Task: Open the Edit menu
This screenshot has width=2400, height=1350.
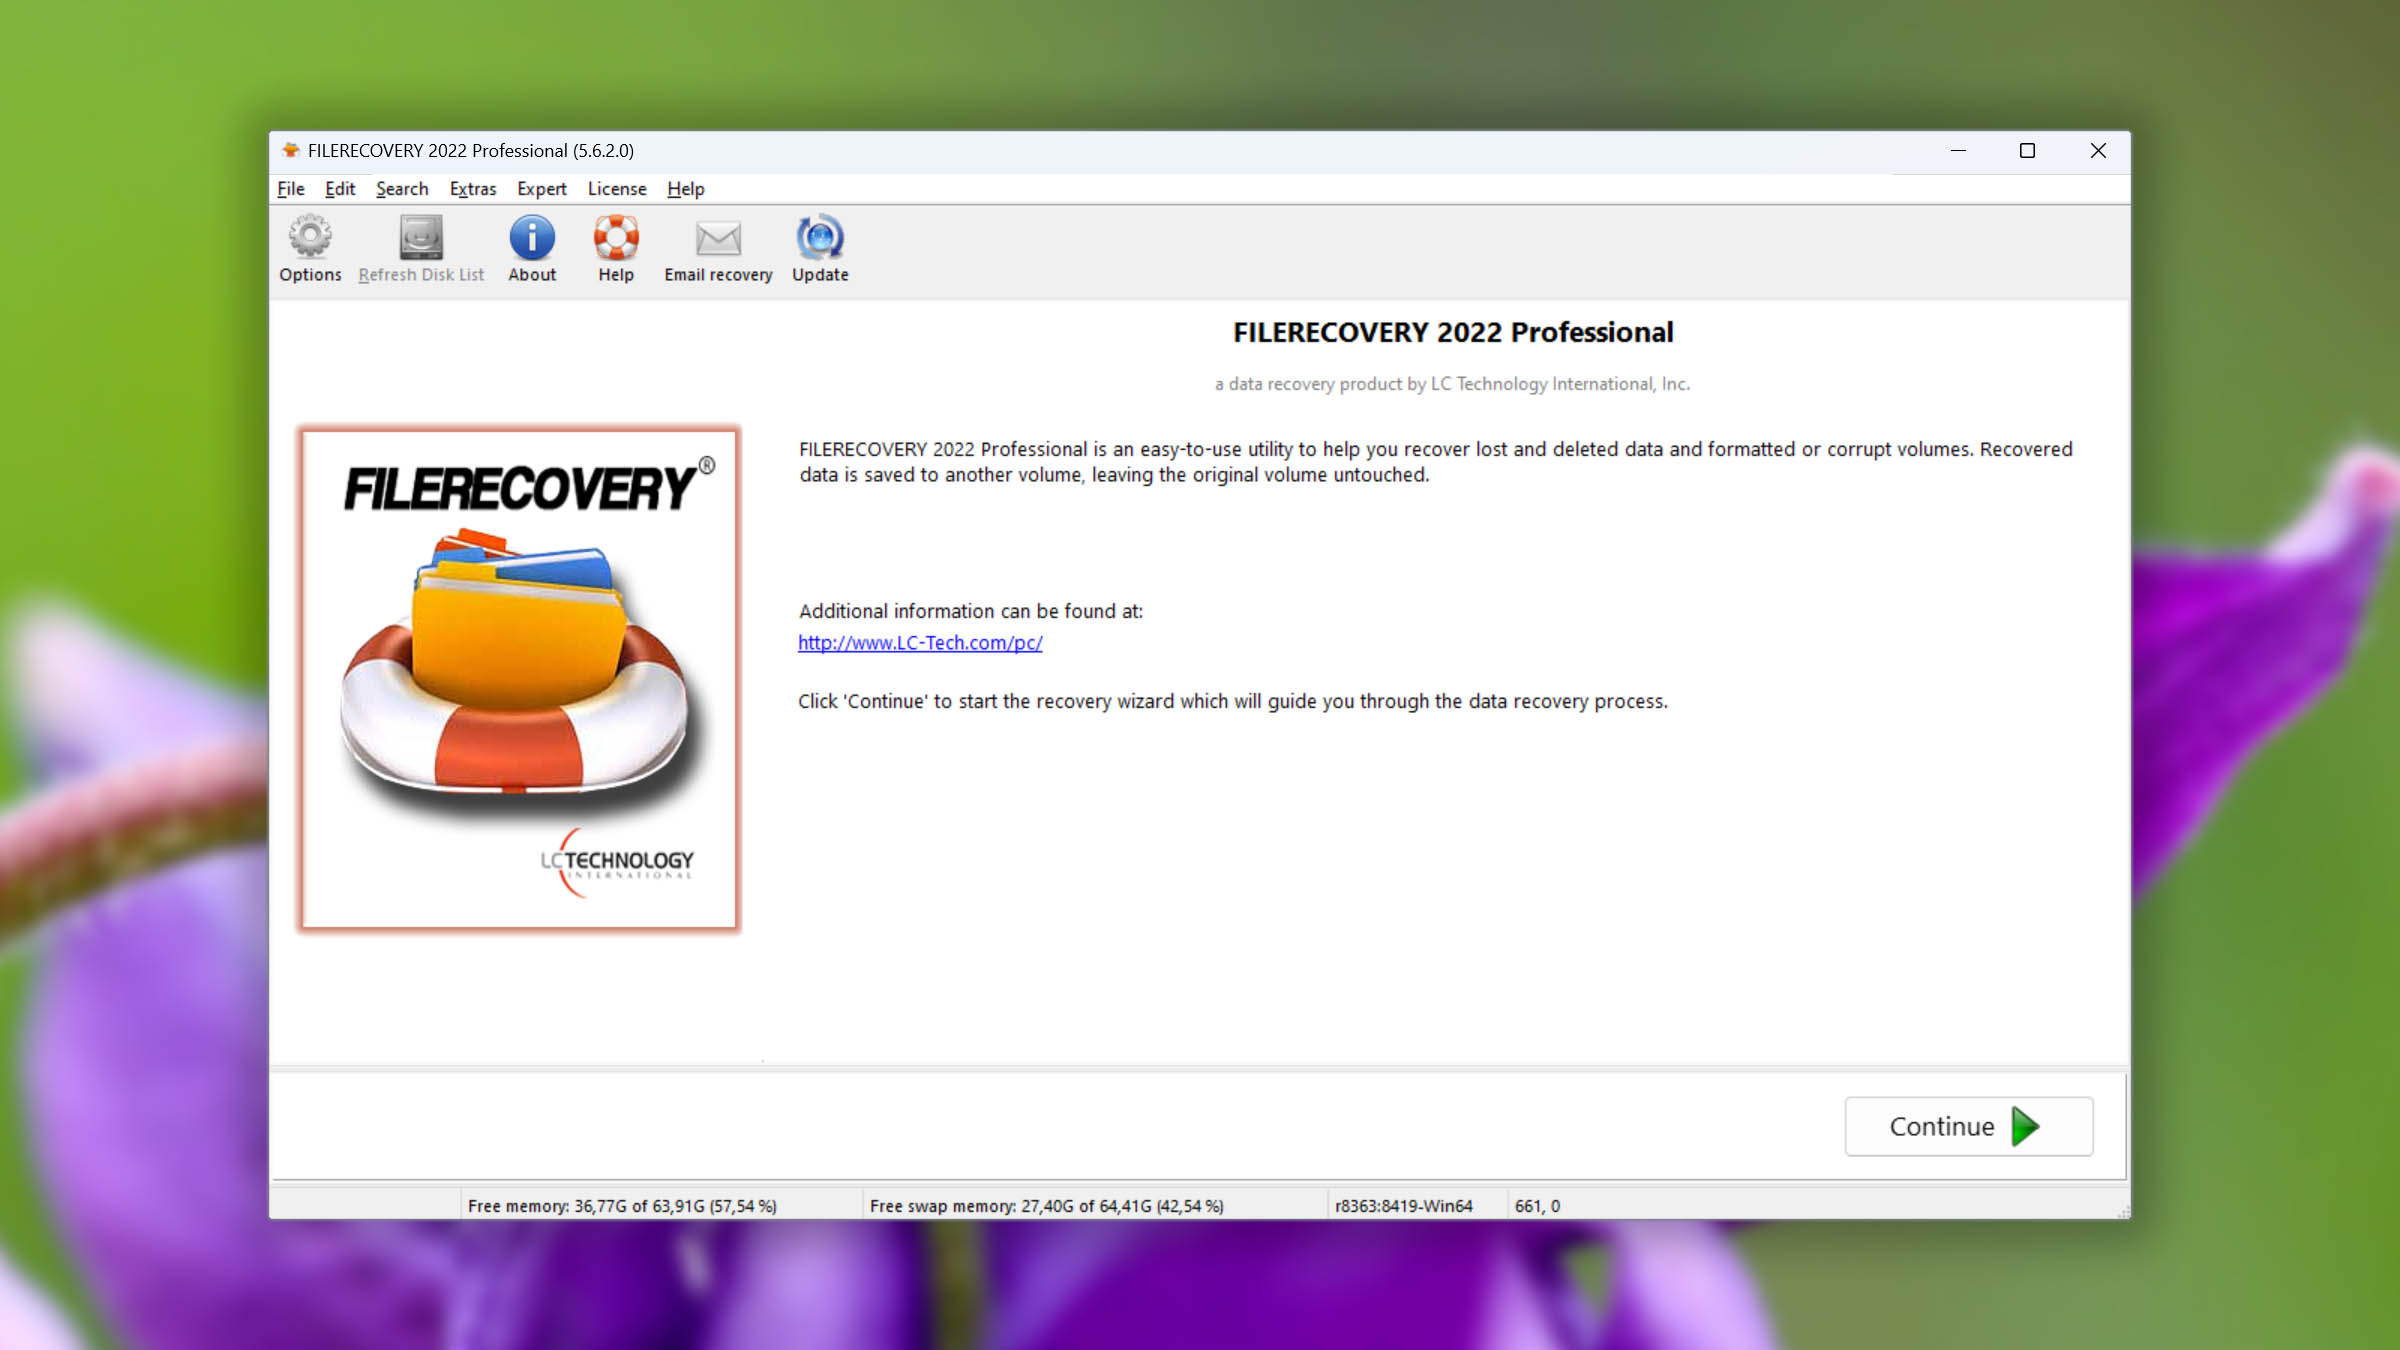Action: (340, 189)
